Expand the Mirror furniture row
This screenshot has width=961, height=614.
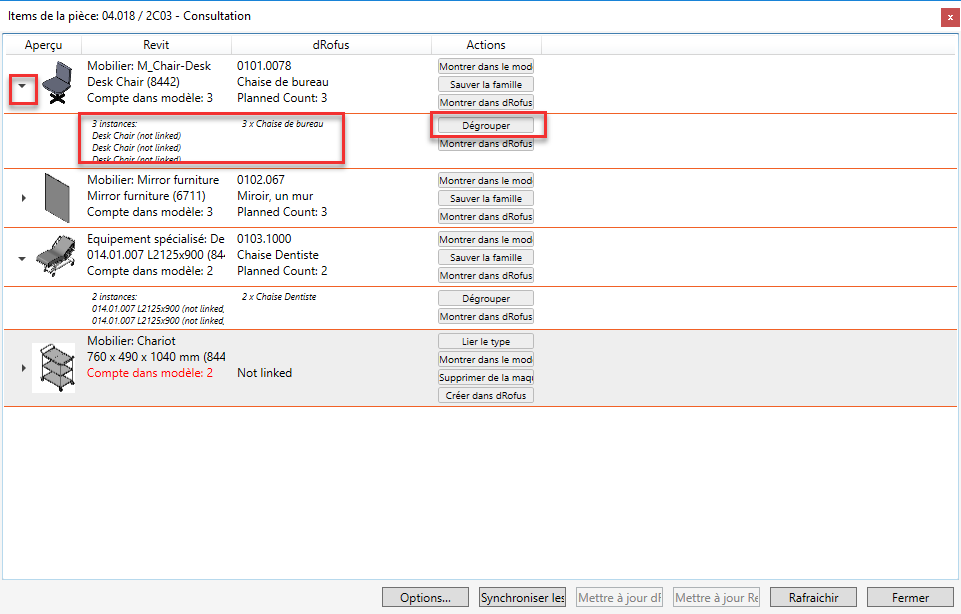click(23, 198)
